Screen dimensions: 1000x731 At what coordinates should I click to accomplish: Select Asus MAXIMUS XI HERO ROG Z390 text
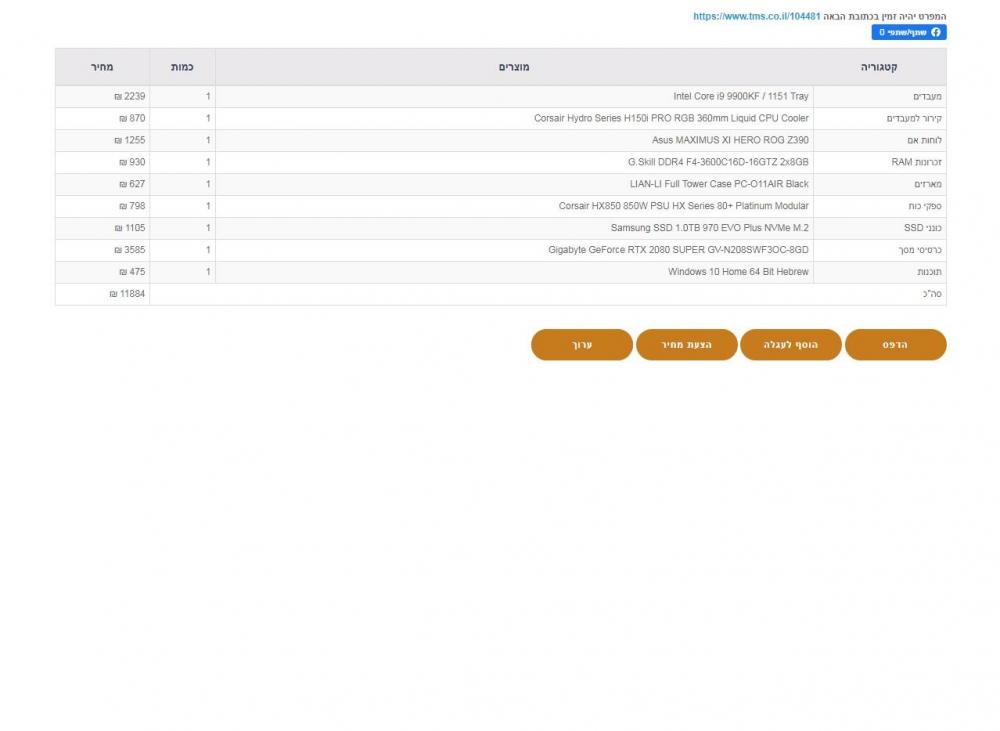tap(730, 140)
